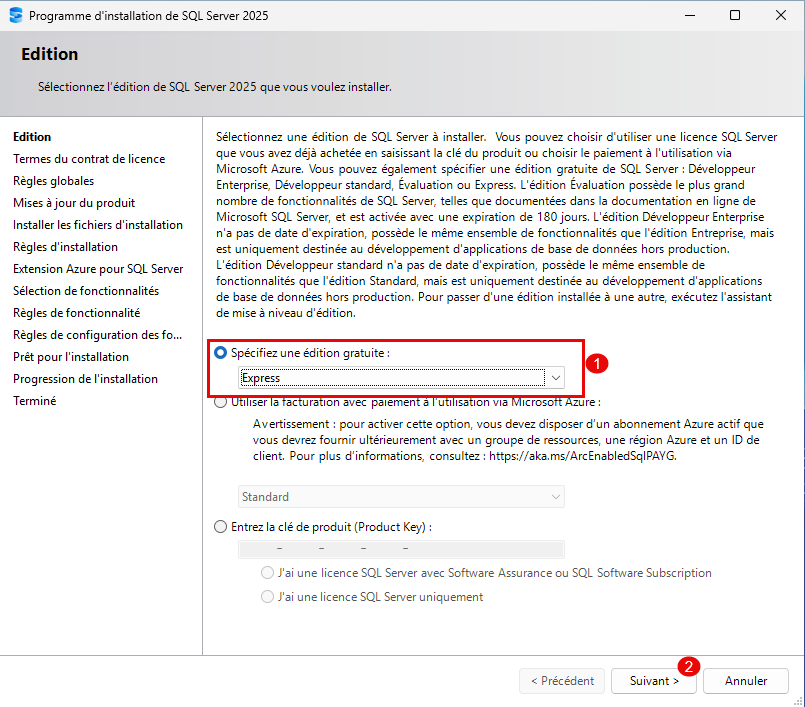805x707 pixels.
Task: Maximize the installer window
Action: point(735,15)
